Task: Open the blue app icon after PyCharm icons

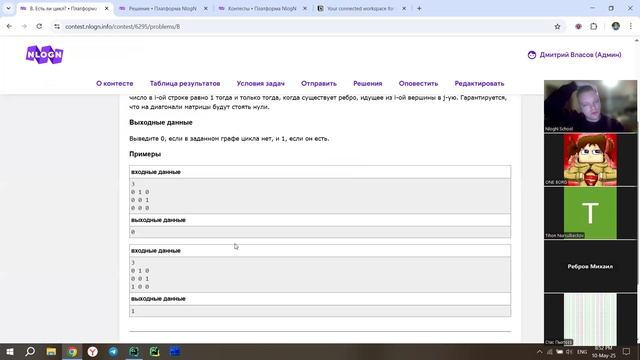Action: [175, 351]
